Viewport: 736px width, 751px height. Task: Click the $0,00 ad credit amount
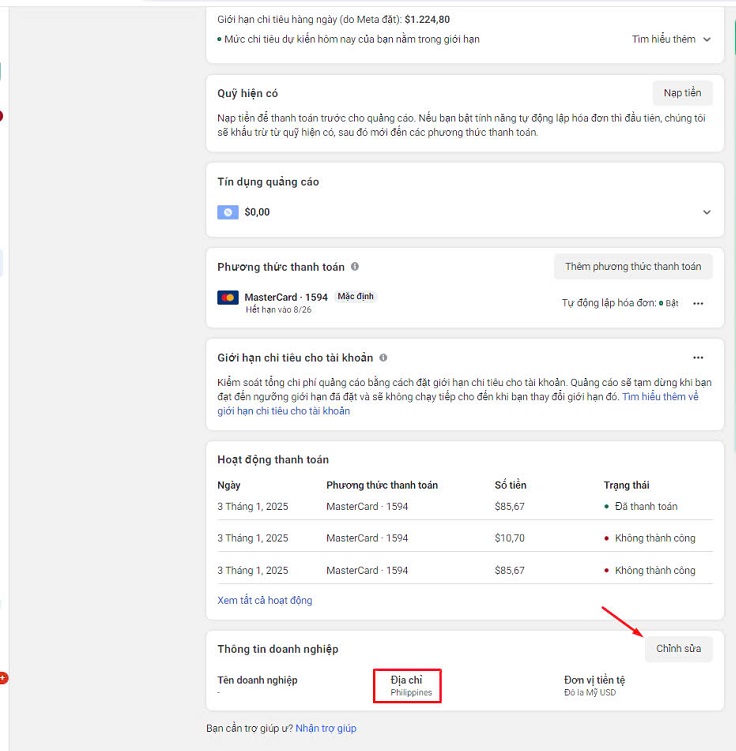click(x=257, y=212)
